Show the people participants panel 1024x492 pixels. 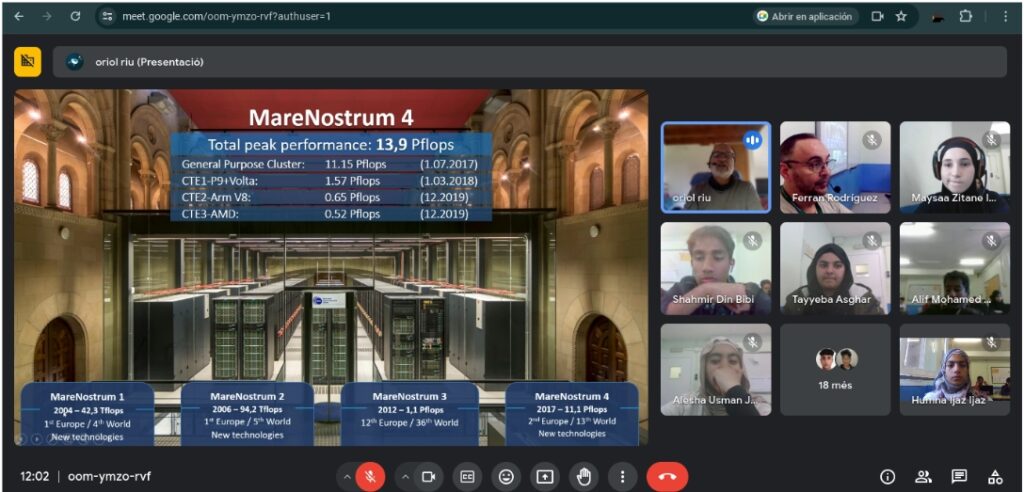click(x=923, y=477)
